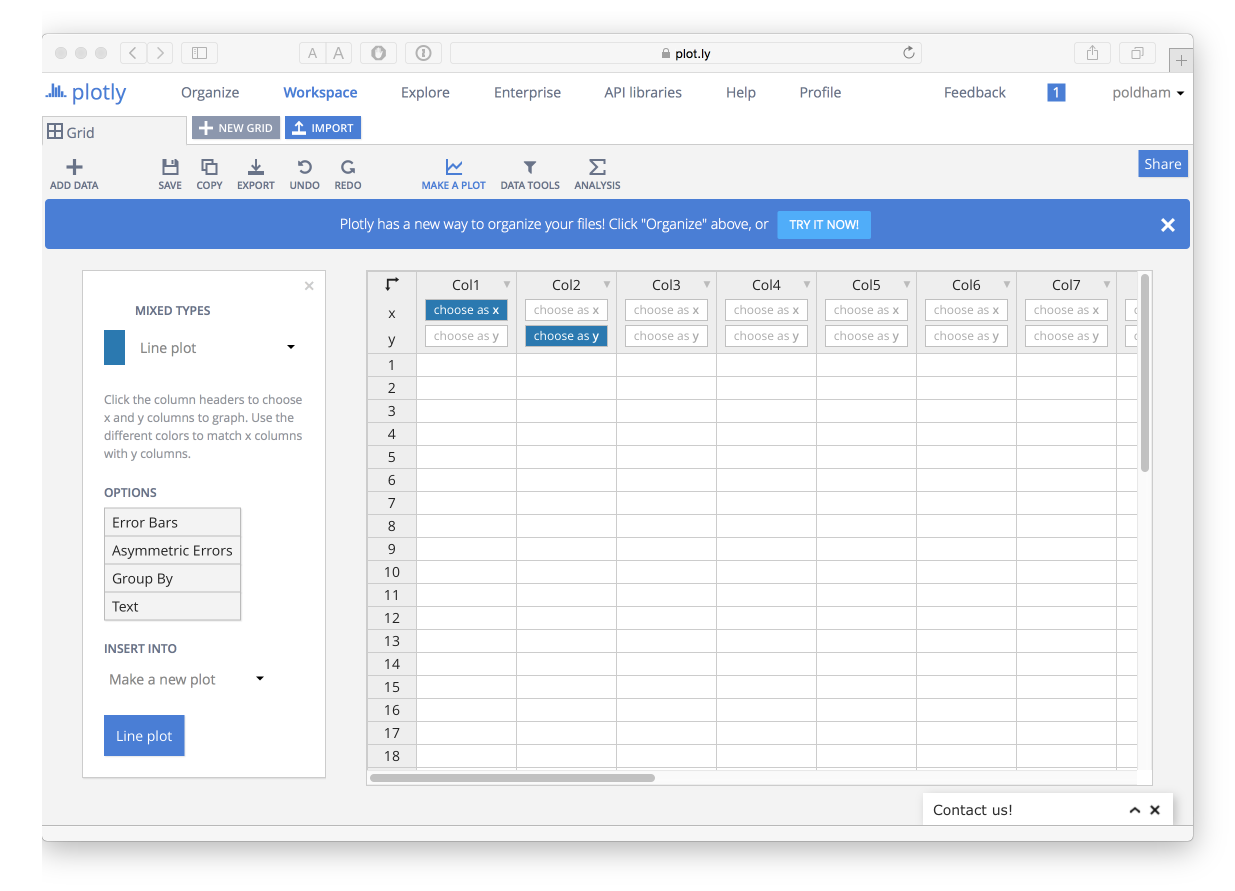Open Safari share menu

pyautogui.click(x=1092, y=53)
